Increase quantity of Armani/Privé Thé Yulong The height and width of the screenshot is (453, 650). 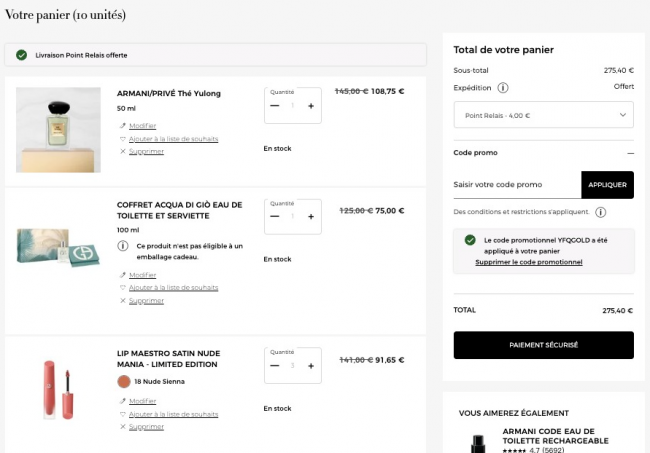click(x=311, y=105)
